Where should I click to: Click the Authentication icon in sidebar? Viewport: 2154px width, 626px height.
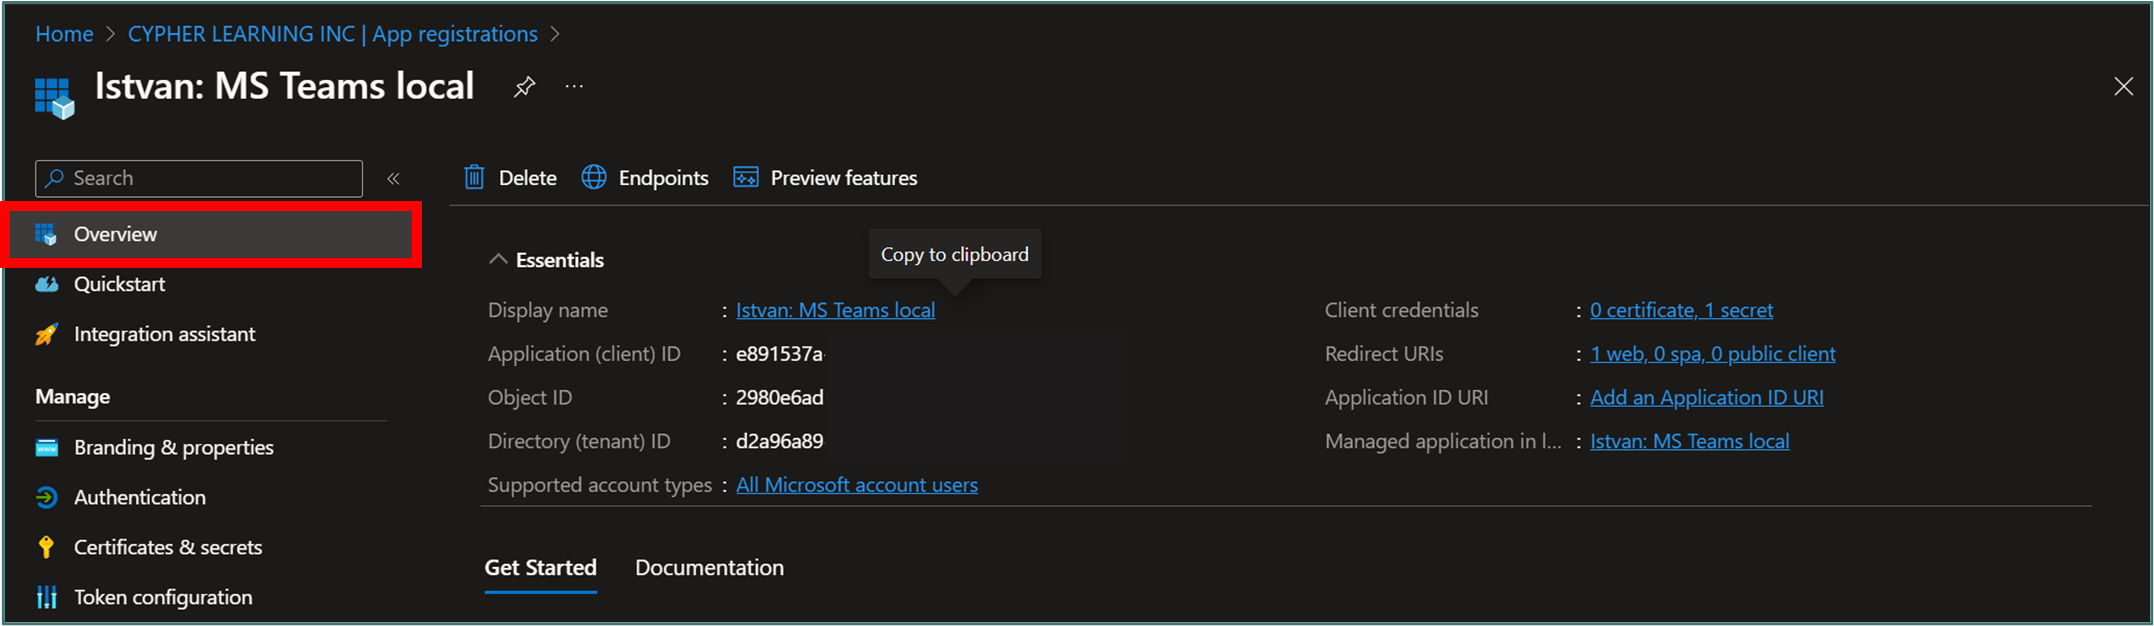pos(46,497)
